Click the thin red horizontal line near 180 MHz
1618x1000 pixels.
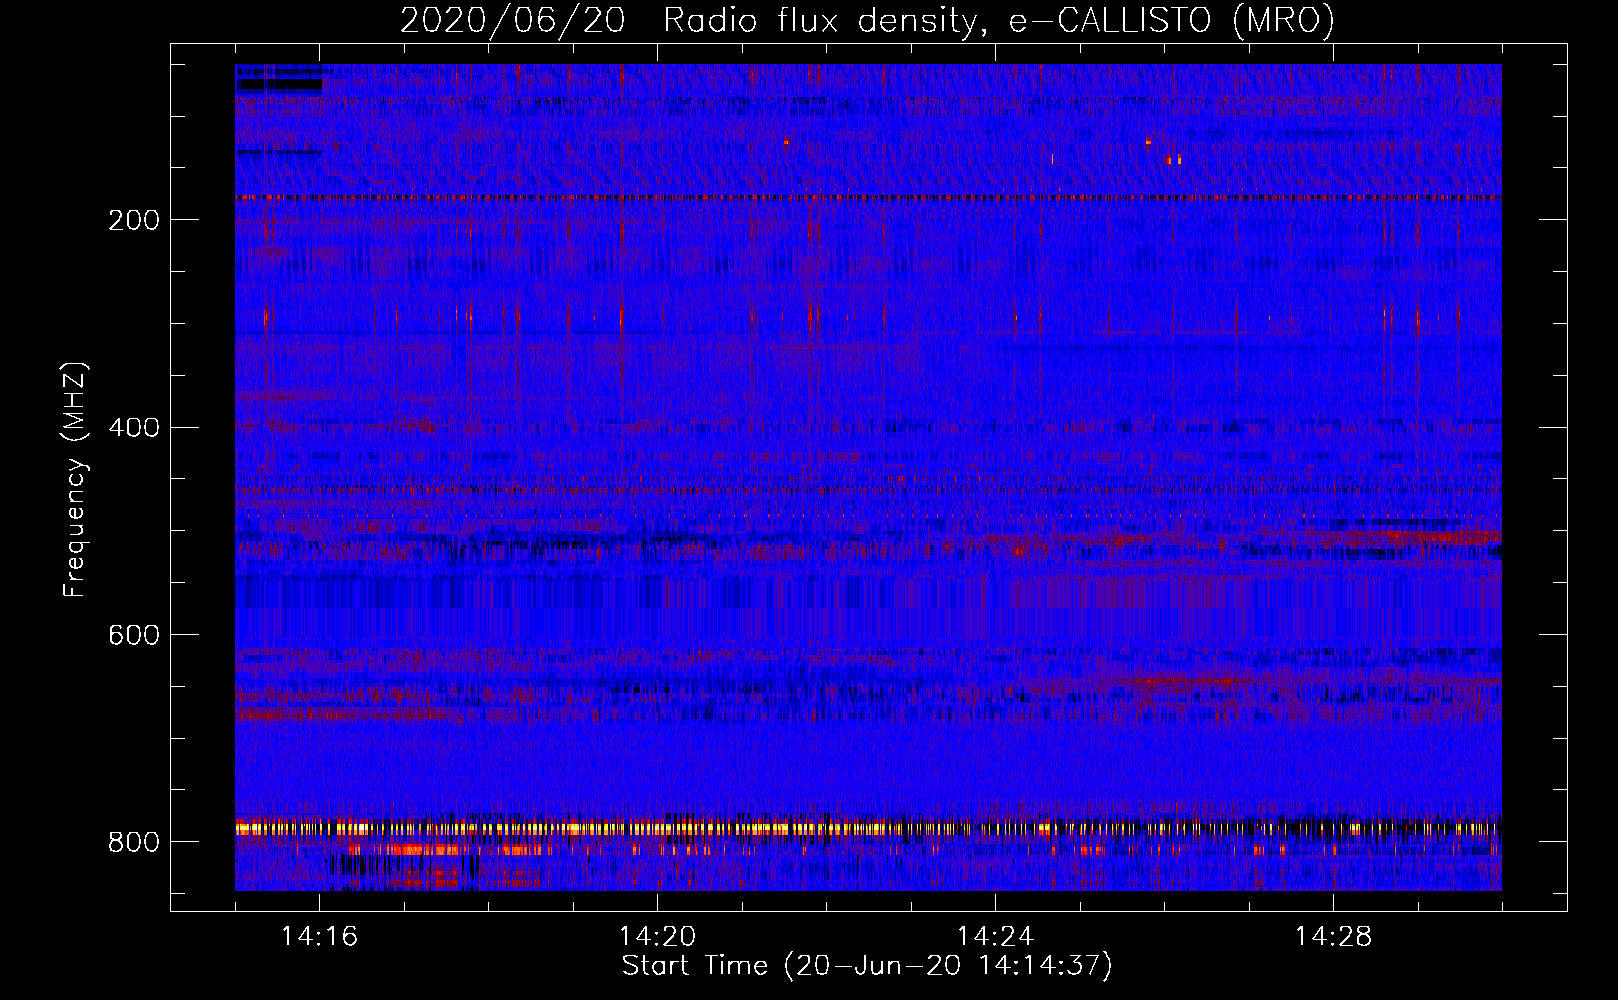868,198
